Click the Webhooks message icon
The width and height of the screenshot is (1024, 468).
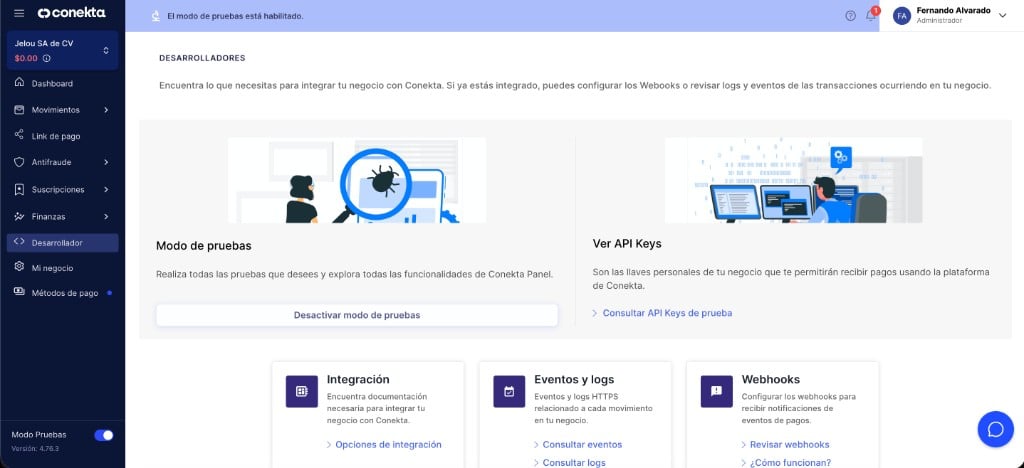[716, 391]
